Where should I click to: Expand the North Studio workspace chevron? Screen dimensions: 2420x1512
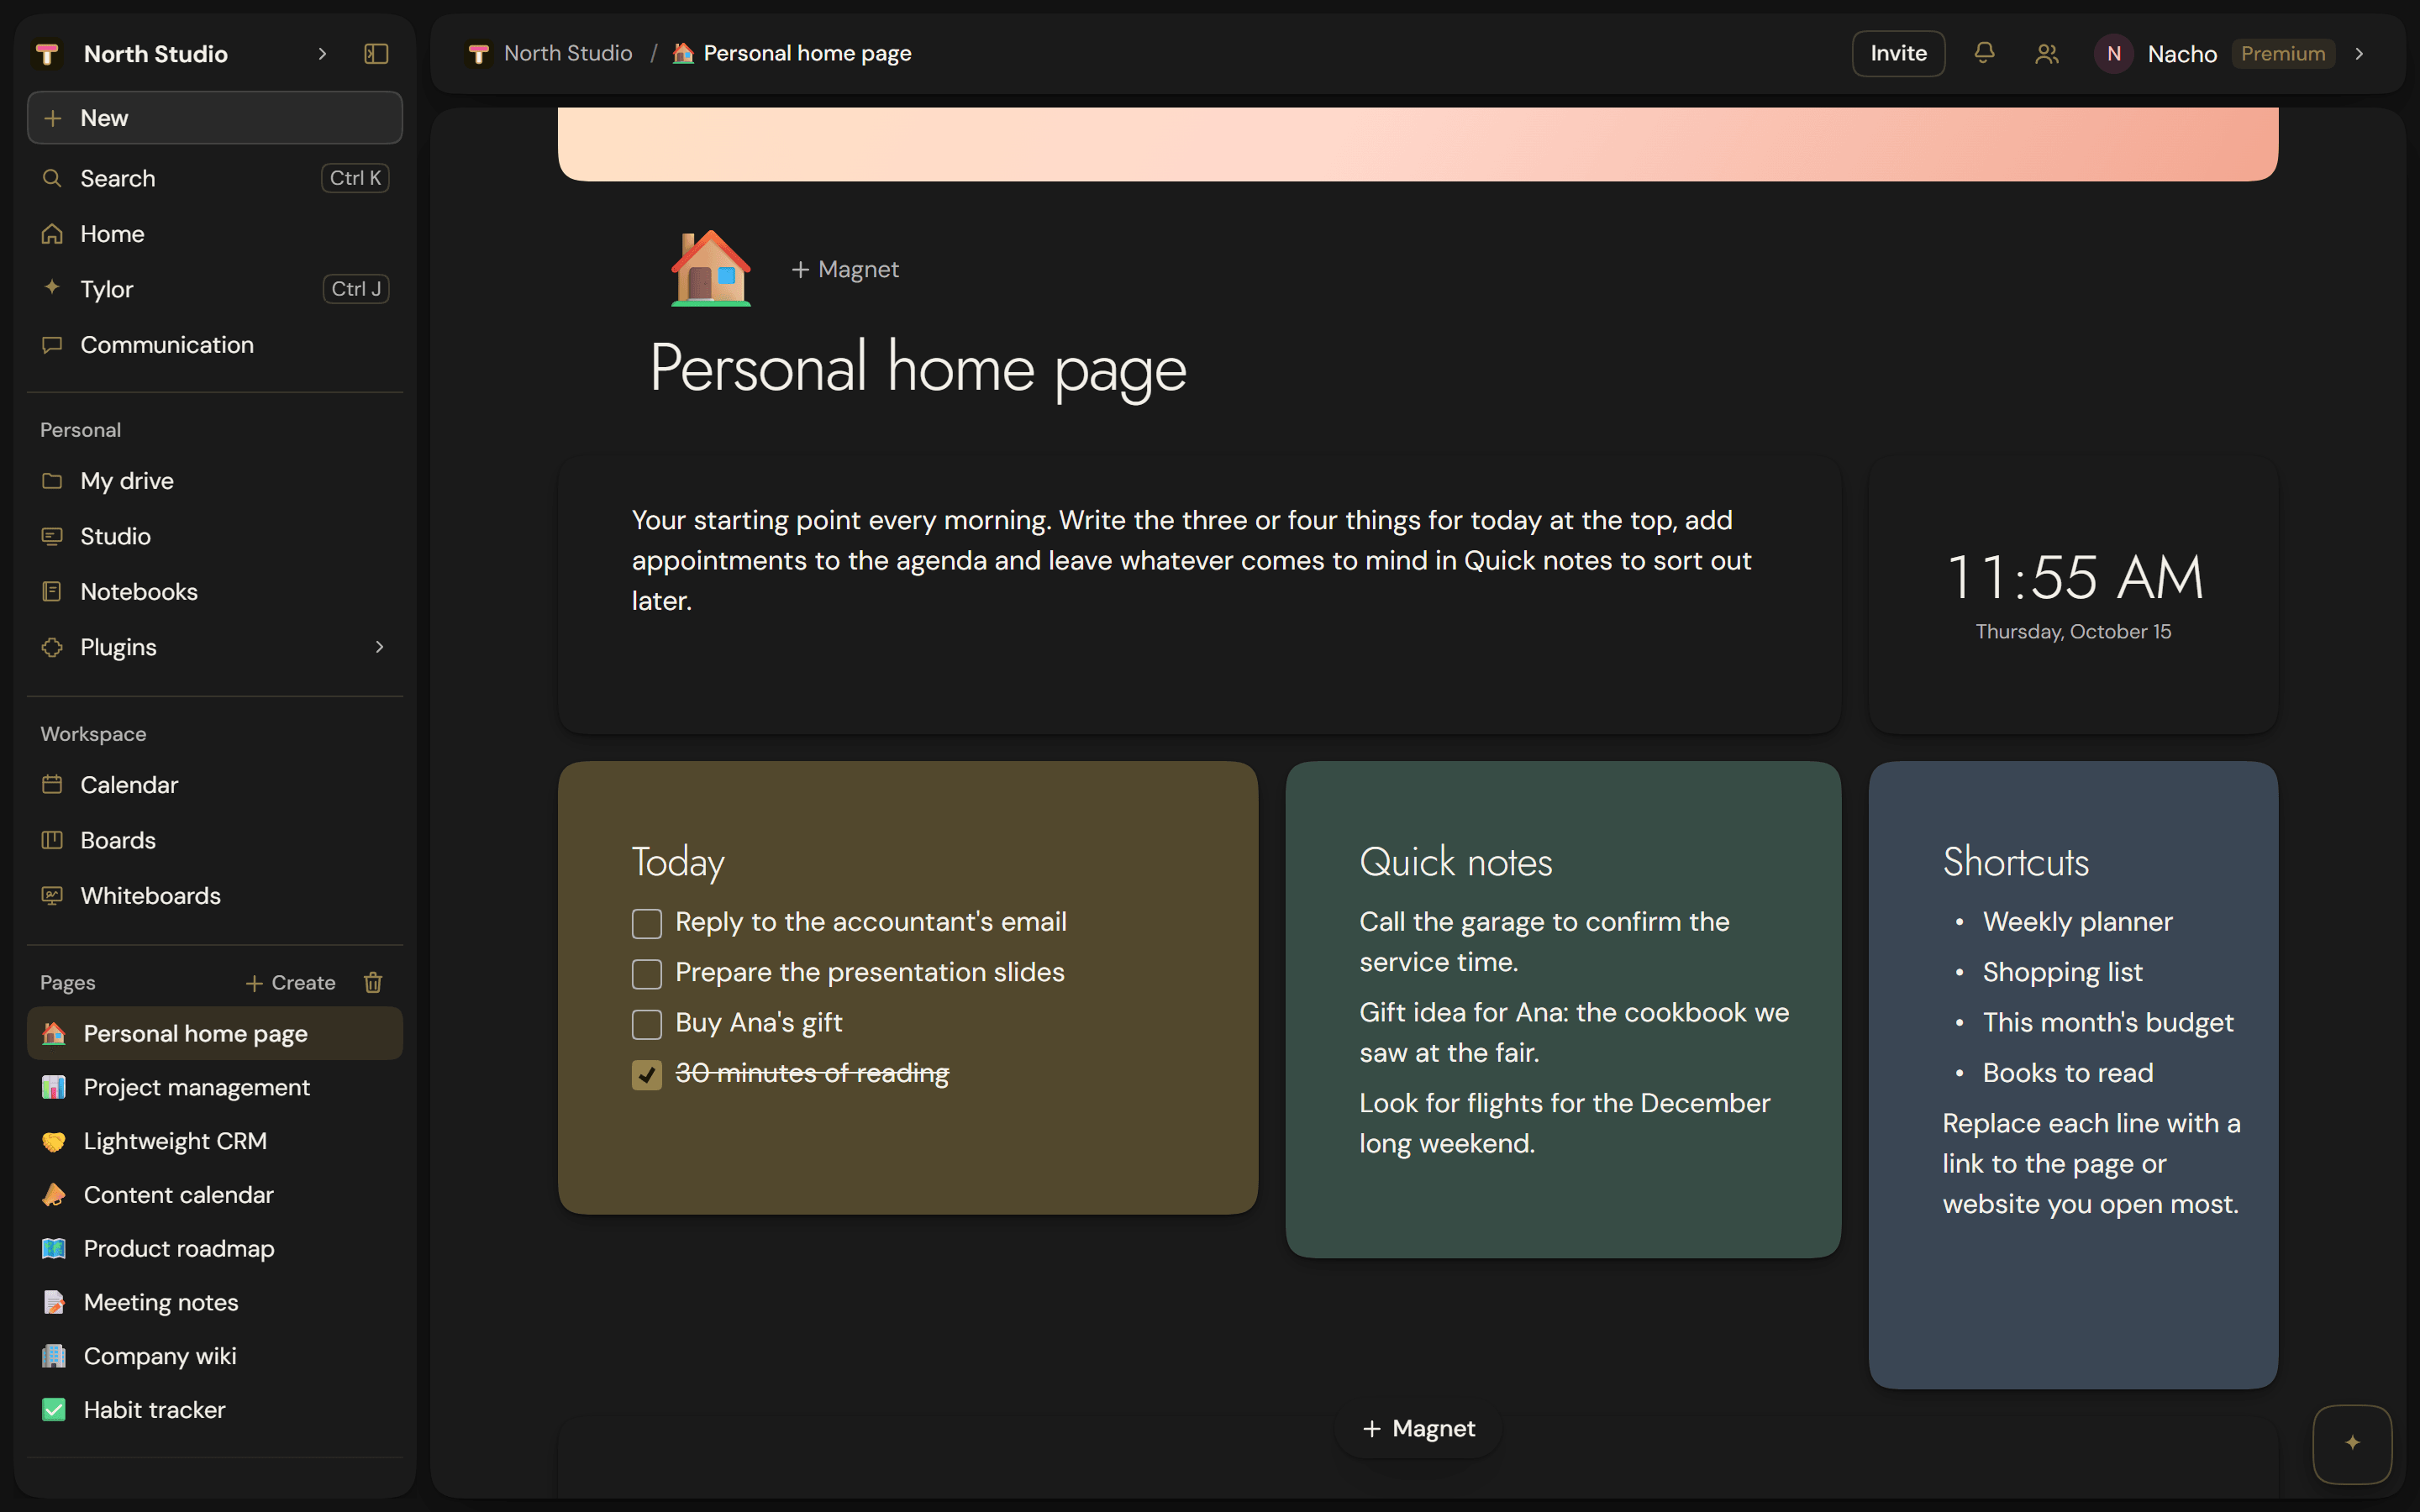[322, 54]
